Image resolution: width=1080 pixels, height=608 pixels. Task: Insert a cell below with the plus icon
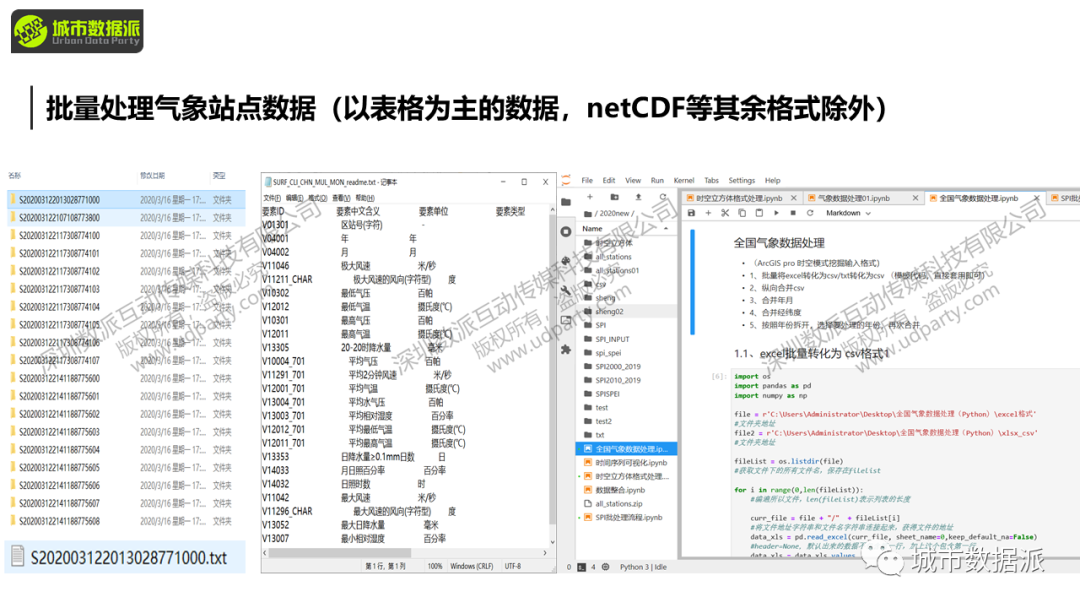point(708,213)
